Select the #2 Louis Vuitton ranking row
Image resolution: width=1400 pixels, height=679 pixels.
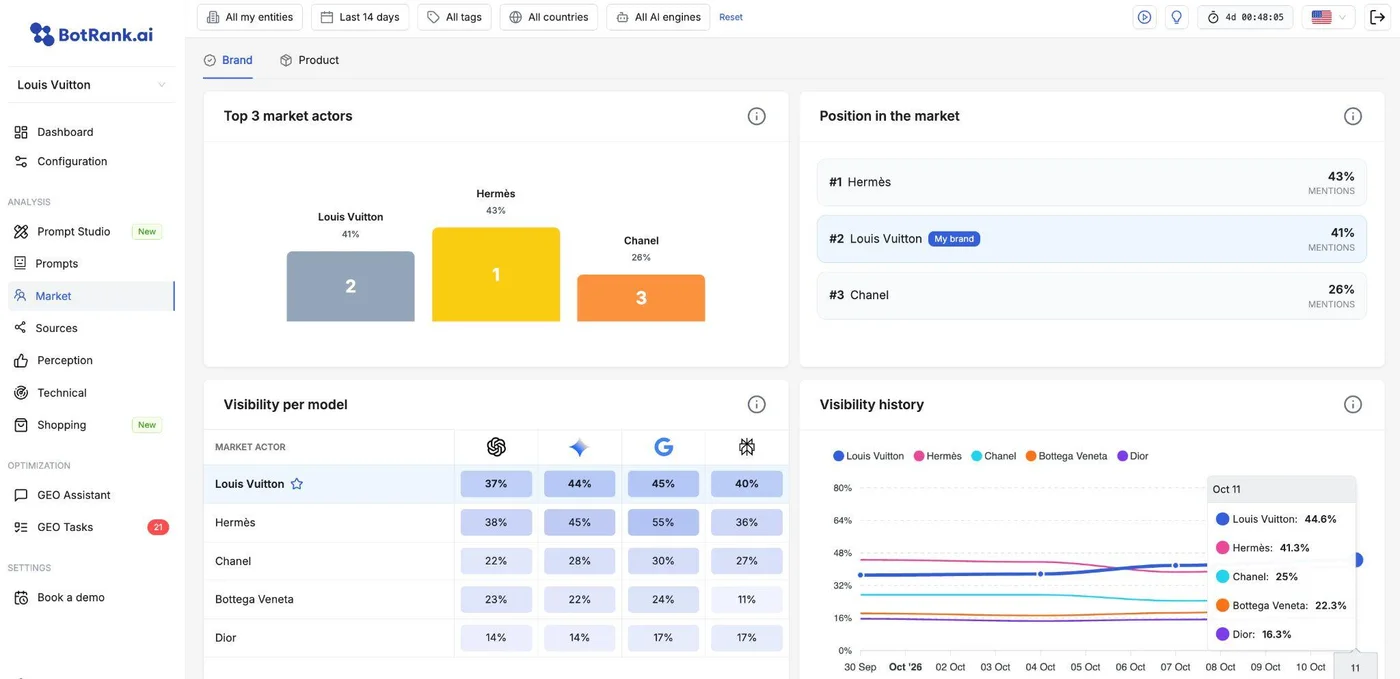[1092, 239]
